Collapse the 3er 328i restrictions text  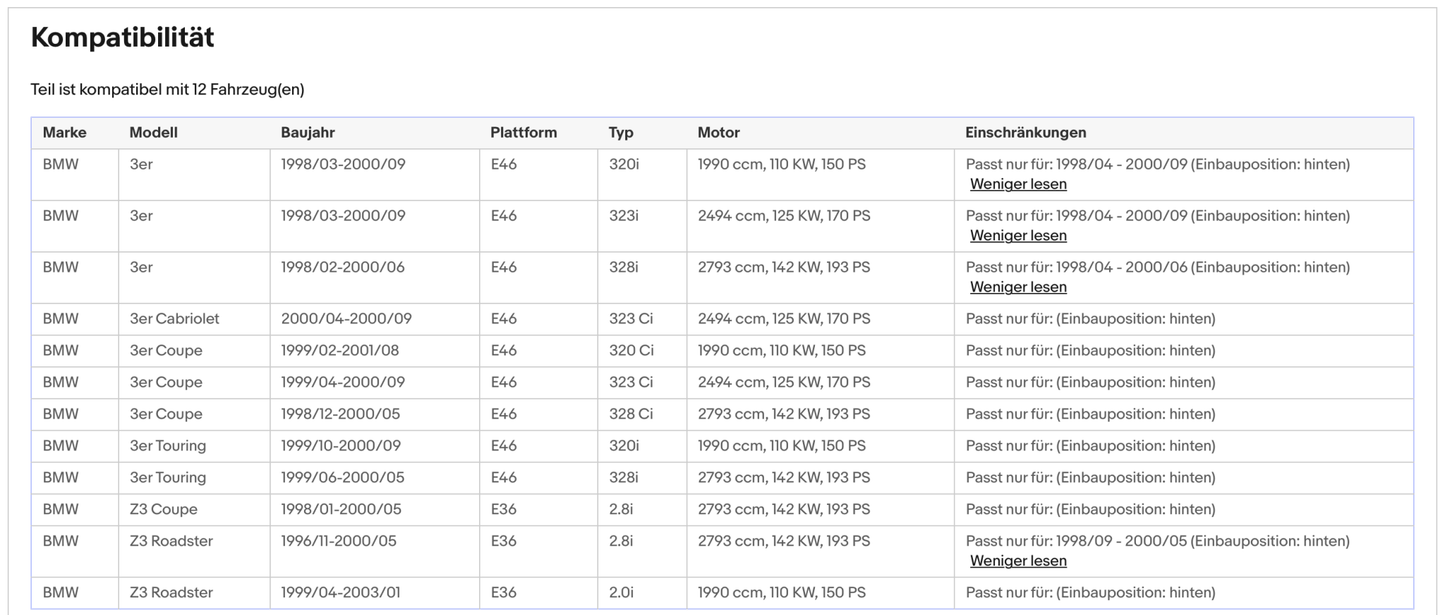(1018, 287)
